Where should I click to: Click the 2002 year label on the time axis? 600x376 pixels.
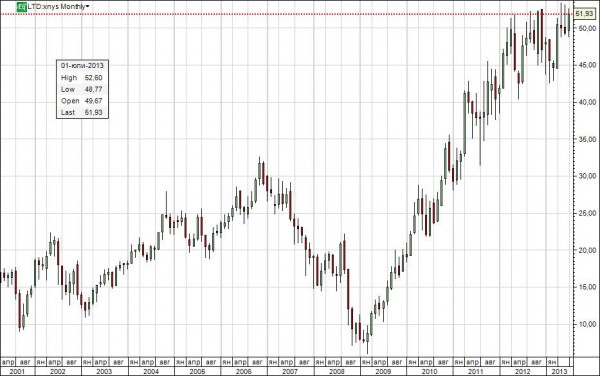(58, 371)
